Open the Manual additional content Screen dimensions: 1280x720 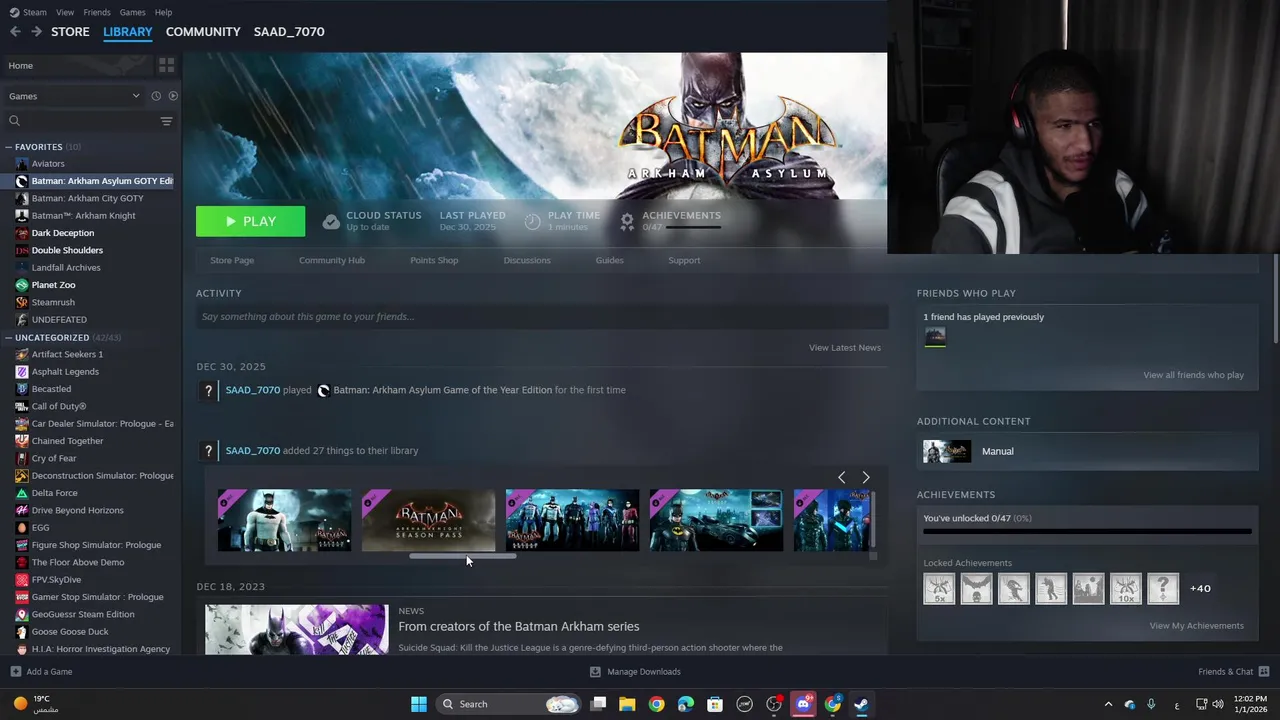point(1087,451)
